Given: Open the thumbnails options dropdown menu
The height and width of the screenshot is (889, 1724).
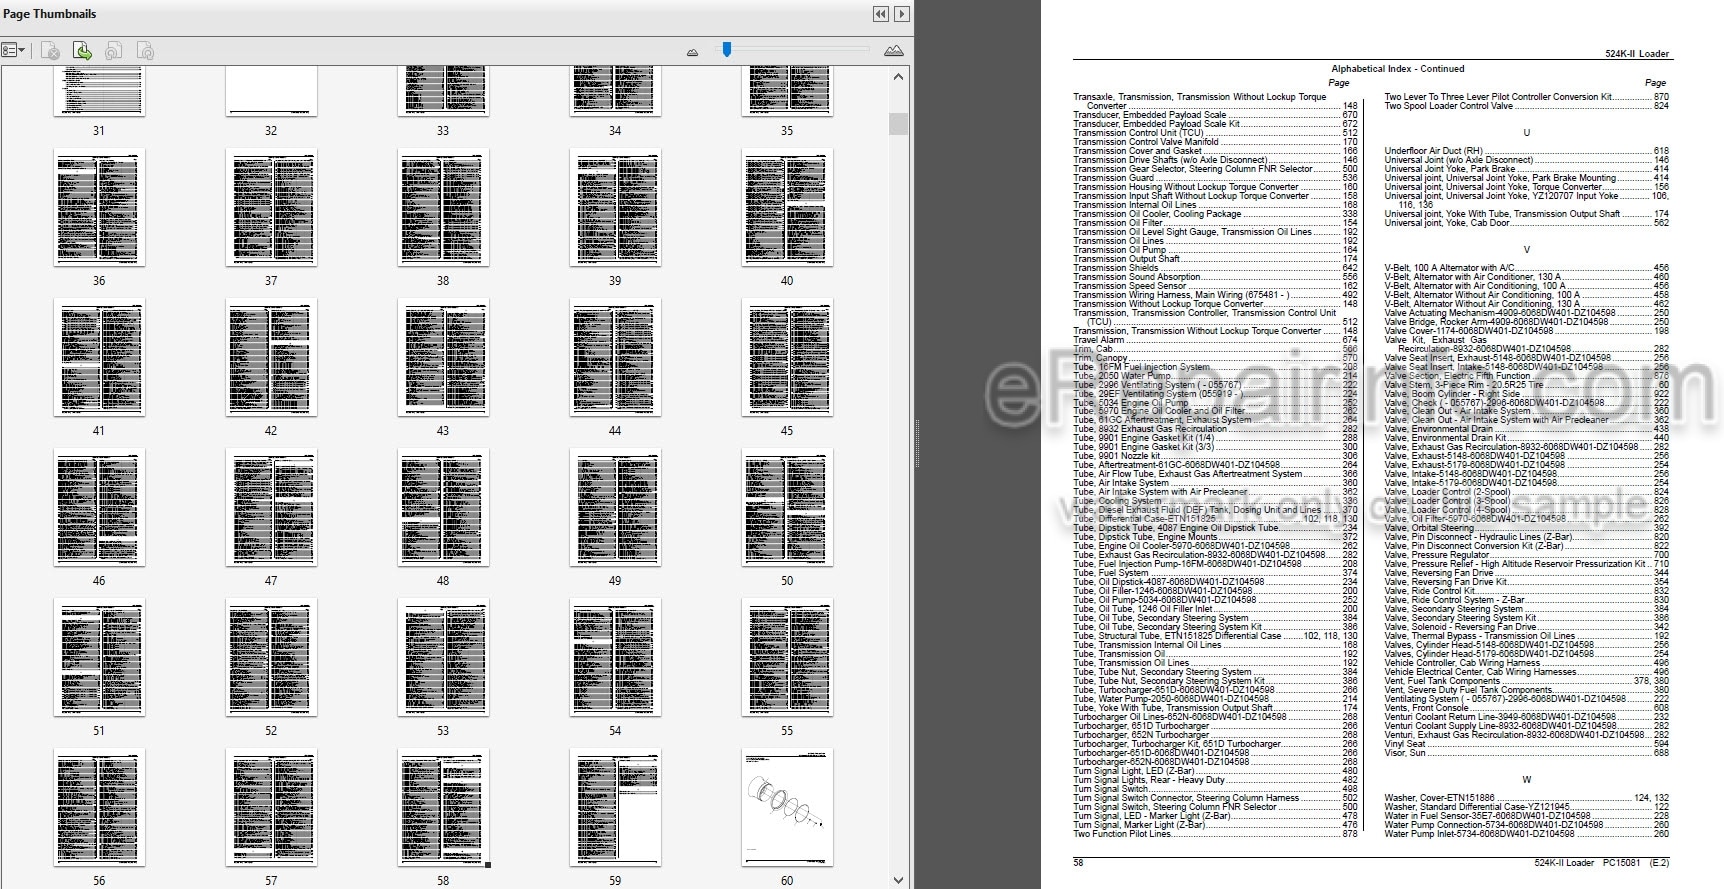Looking at the screenshot, I should coord(14,50).
